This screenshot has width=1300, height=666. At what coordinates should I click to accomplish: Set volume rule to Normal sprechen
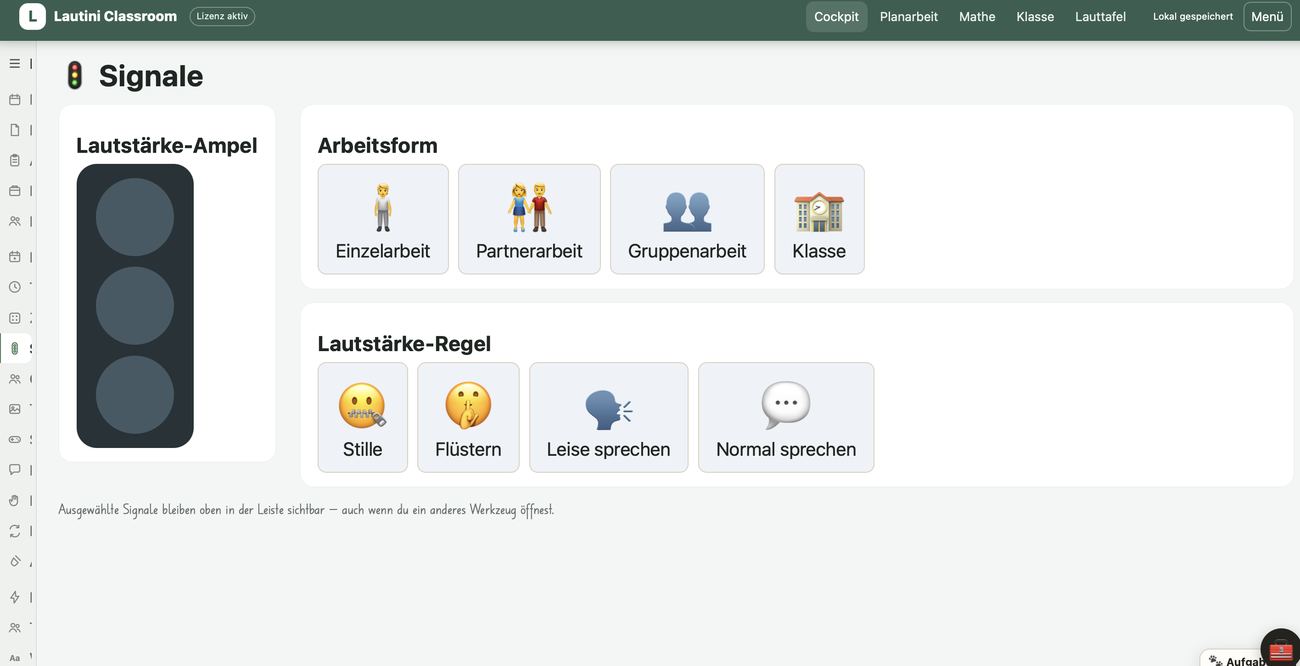786,417
